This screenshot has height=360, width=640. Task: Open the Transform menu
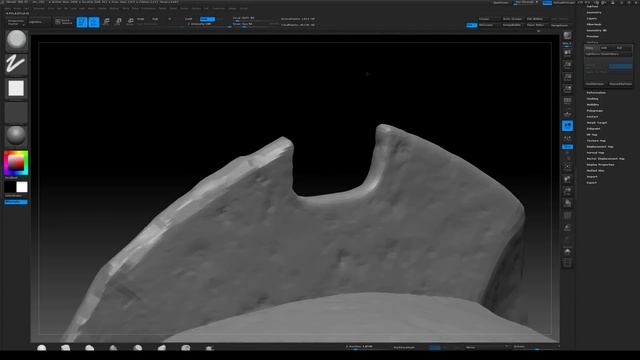click(x=218, y=8)
